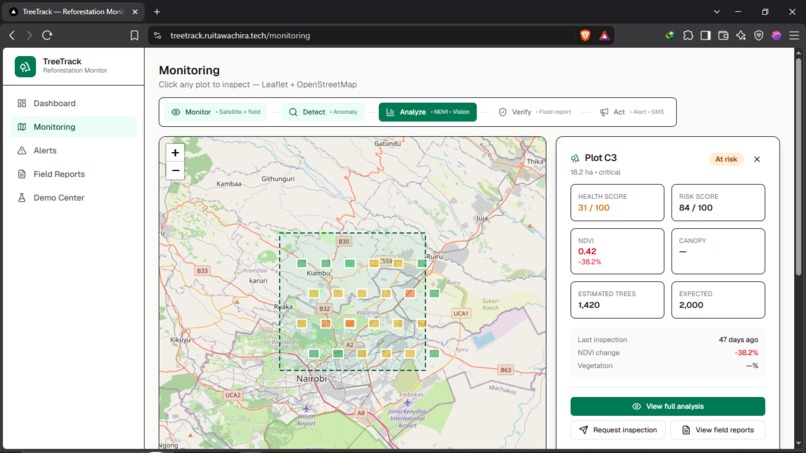
Task: Click Request inspection button
Action: (x=618, y=430)
